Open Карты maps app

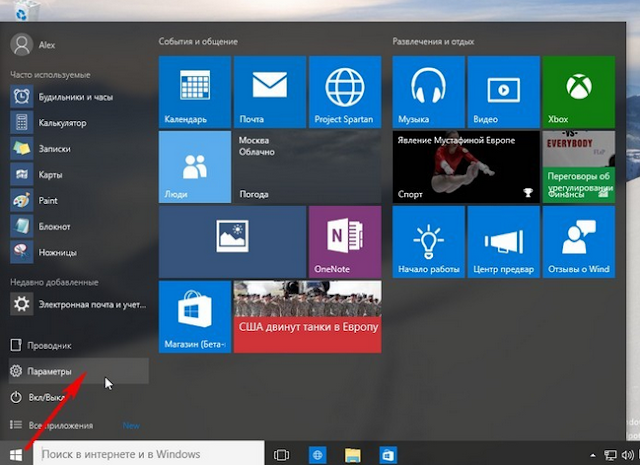[79, 174]
